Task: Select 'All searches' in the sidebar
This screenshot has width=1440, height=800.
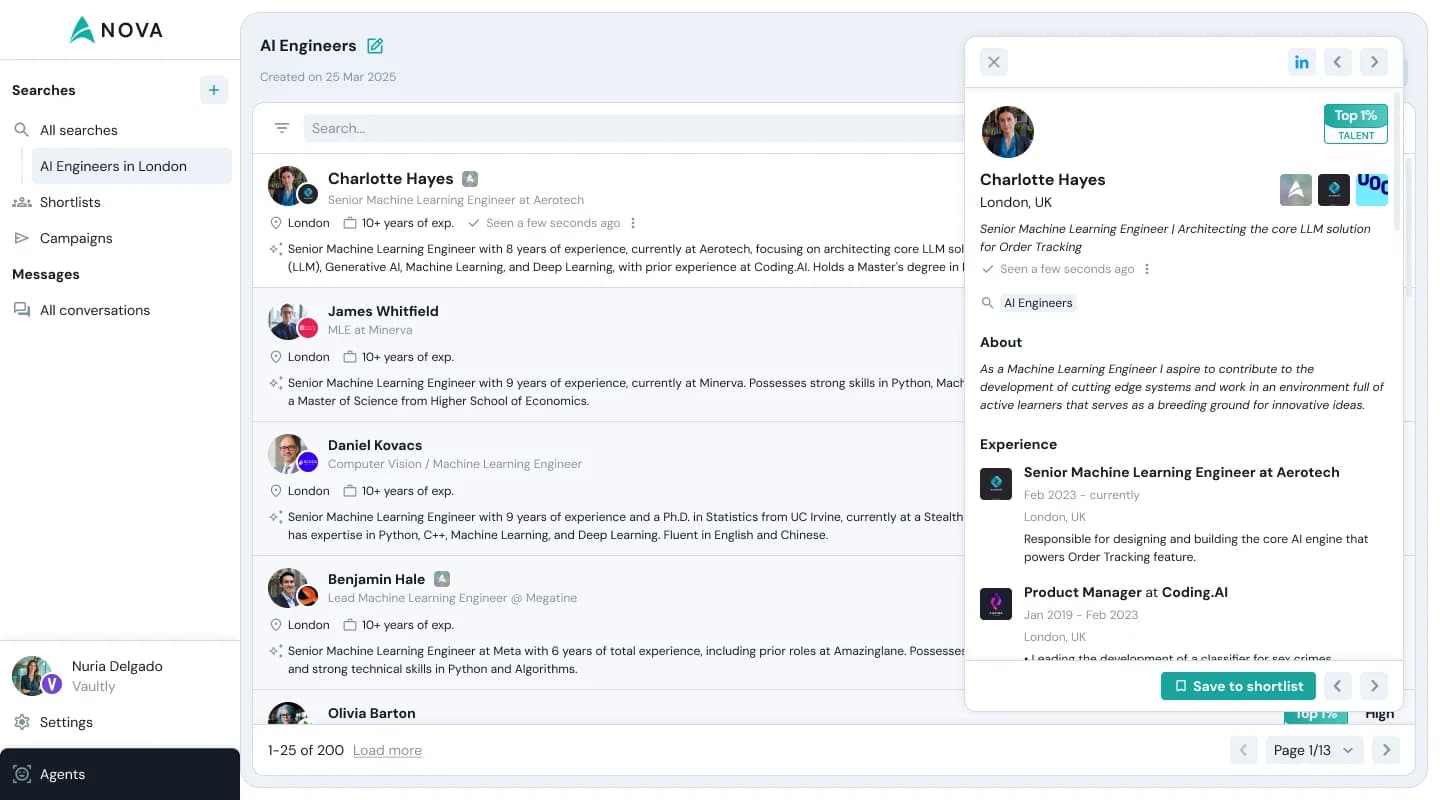Action: (x=78, y=130)
